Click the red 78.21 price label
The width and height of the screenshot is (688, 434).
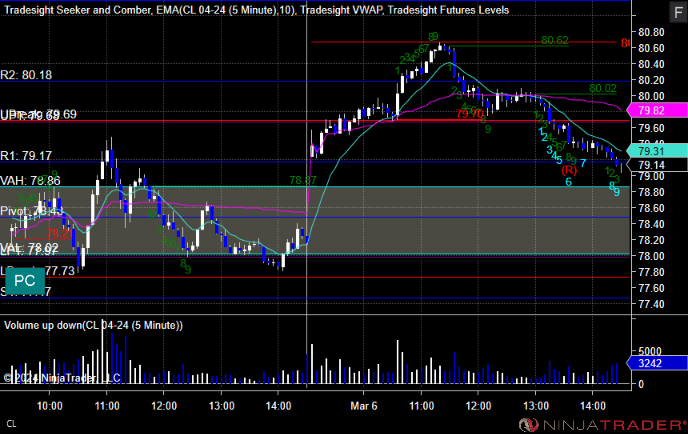60,233
